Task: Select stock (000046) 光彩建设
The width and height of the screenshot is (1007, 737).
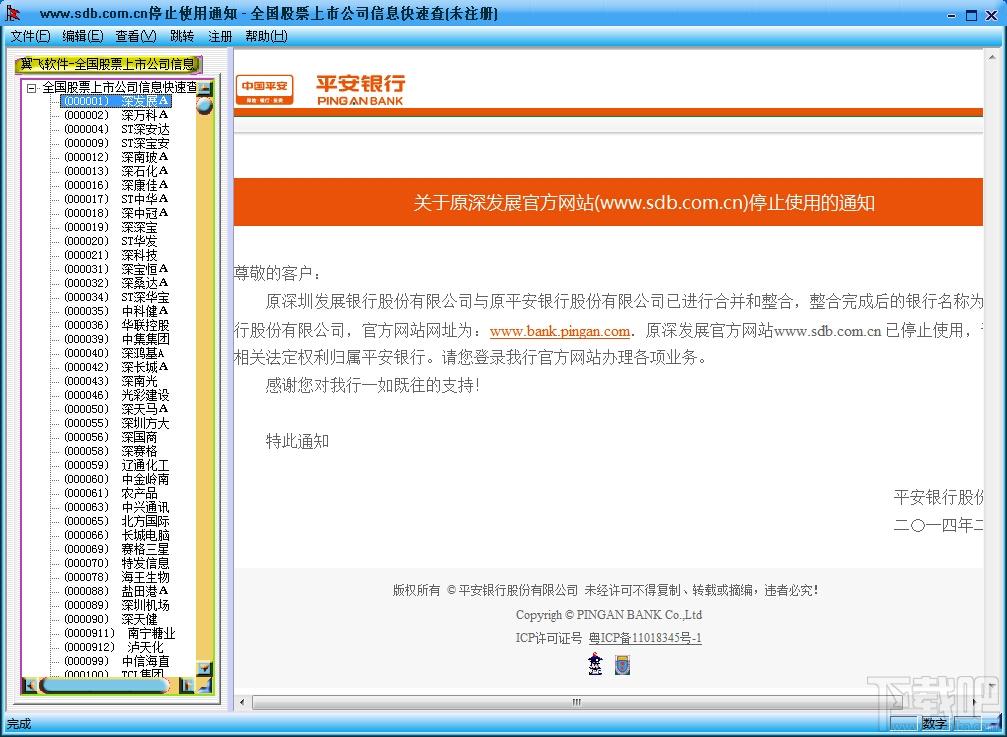Action: [x=117, y=395]
